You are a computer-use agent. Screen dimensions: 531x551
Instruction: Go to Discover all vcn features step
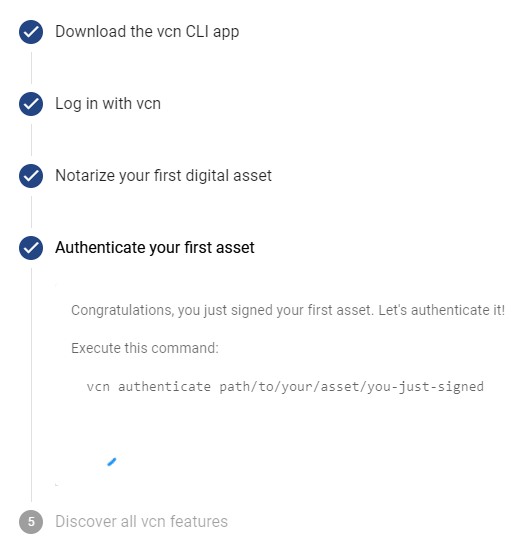[141, 521]
